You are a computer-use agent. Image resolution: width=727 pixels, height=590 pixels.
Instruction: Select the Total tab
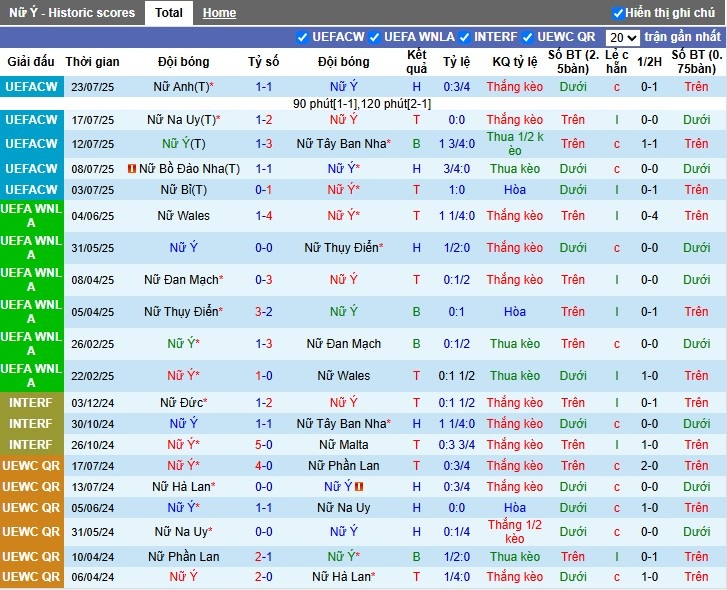tap(169, 13)
